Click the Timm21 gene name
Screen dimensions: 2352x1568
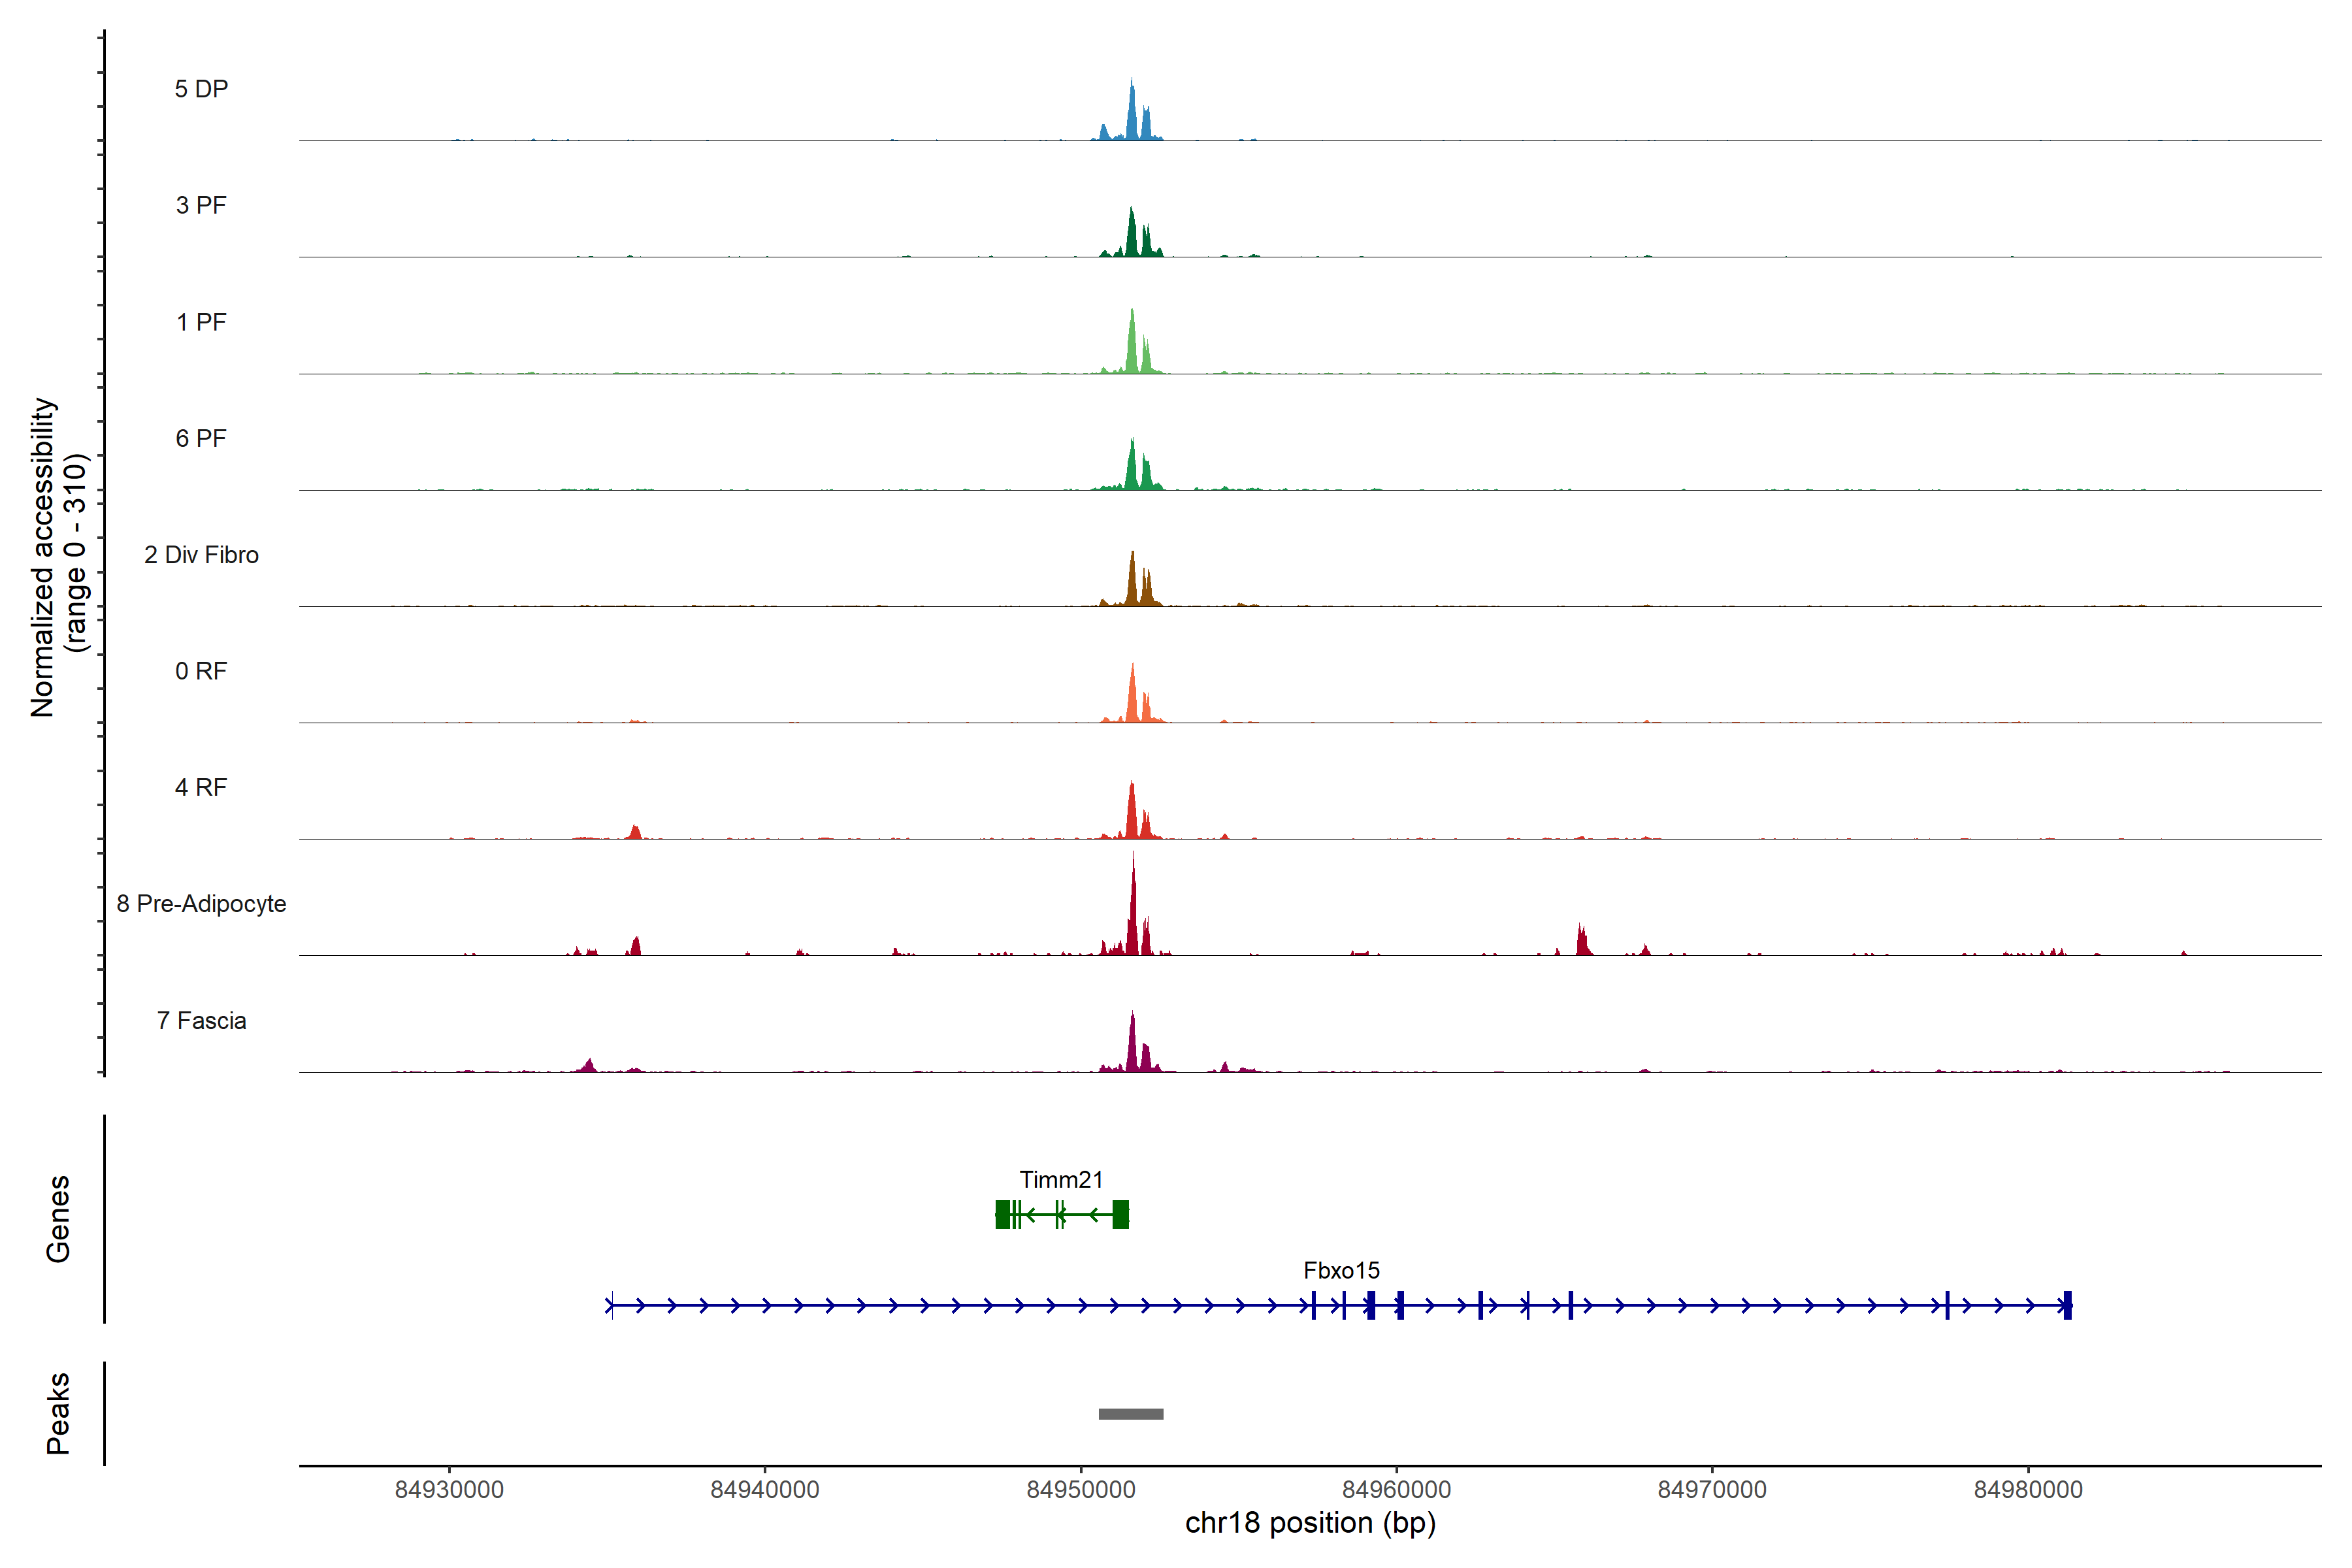[x=1061, y=1180]
